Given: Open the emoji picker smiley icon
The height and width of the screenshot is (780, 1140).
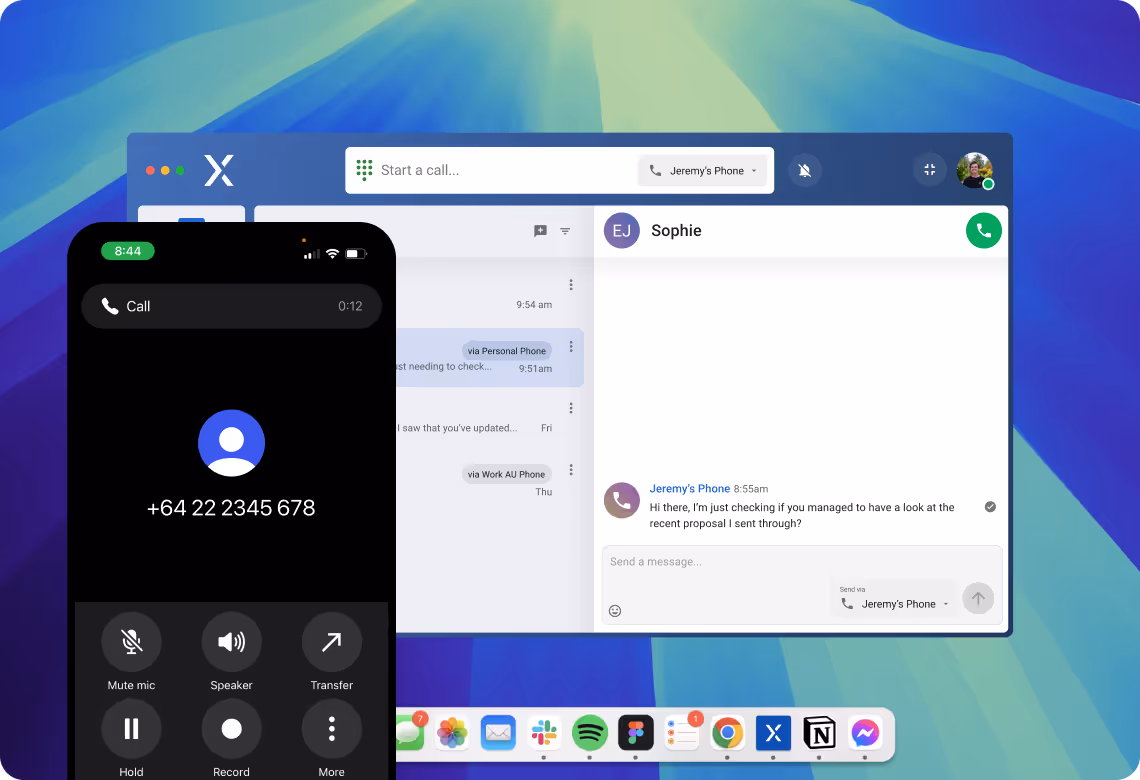Looking at the screenshot, I should click(615, 611).
